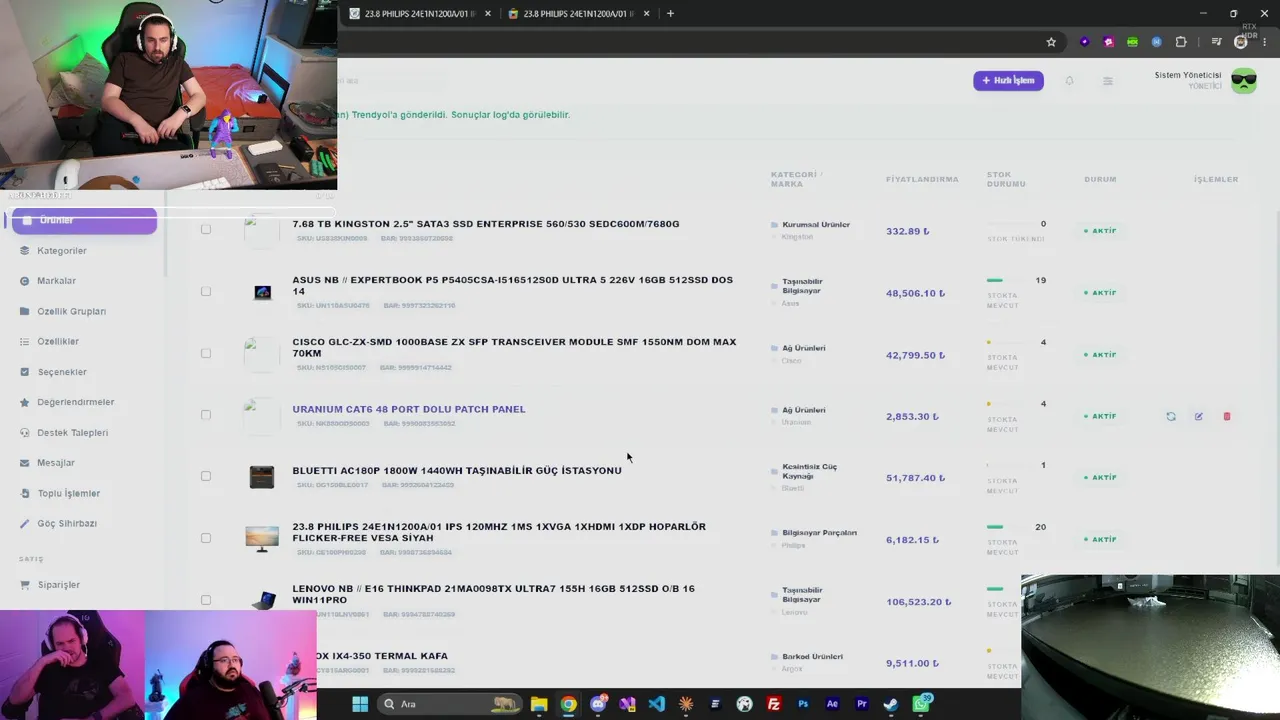Switch to the second Philips 24E1N1200A browser tab

coord(578,14)
